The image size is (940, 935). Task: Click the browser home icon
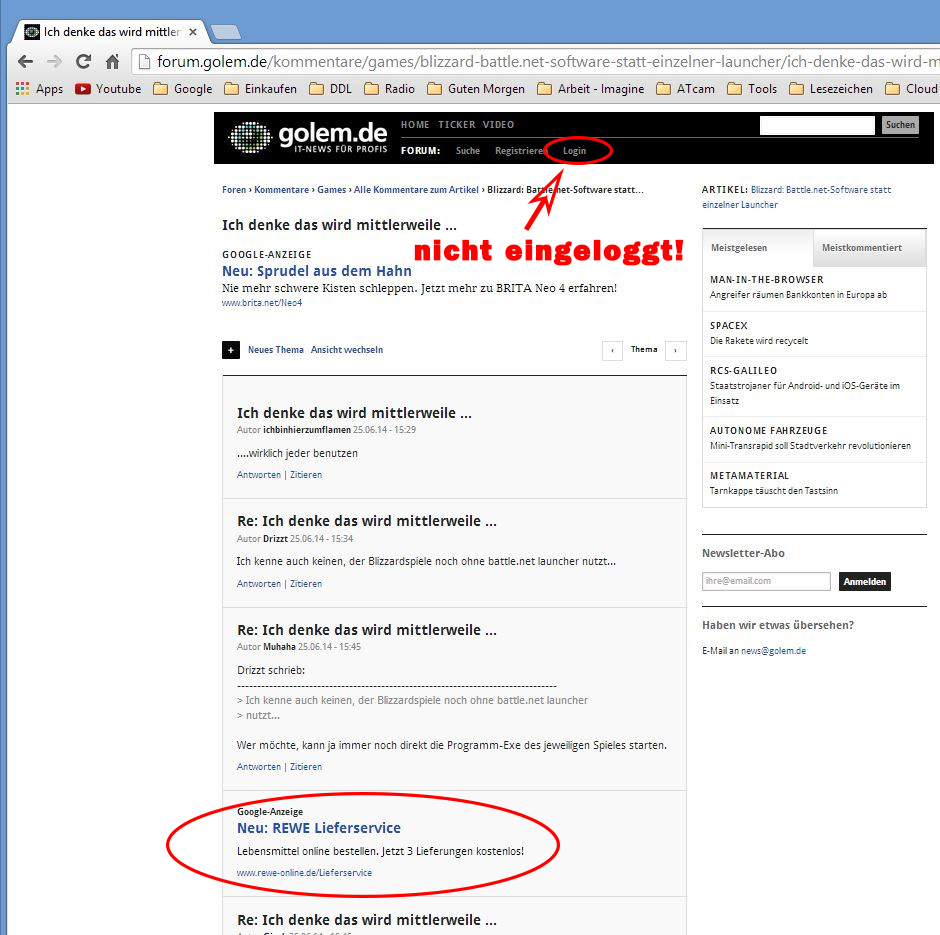[x=113, y=61]
